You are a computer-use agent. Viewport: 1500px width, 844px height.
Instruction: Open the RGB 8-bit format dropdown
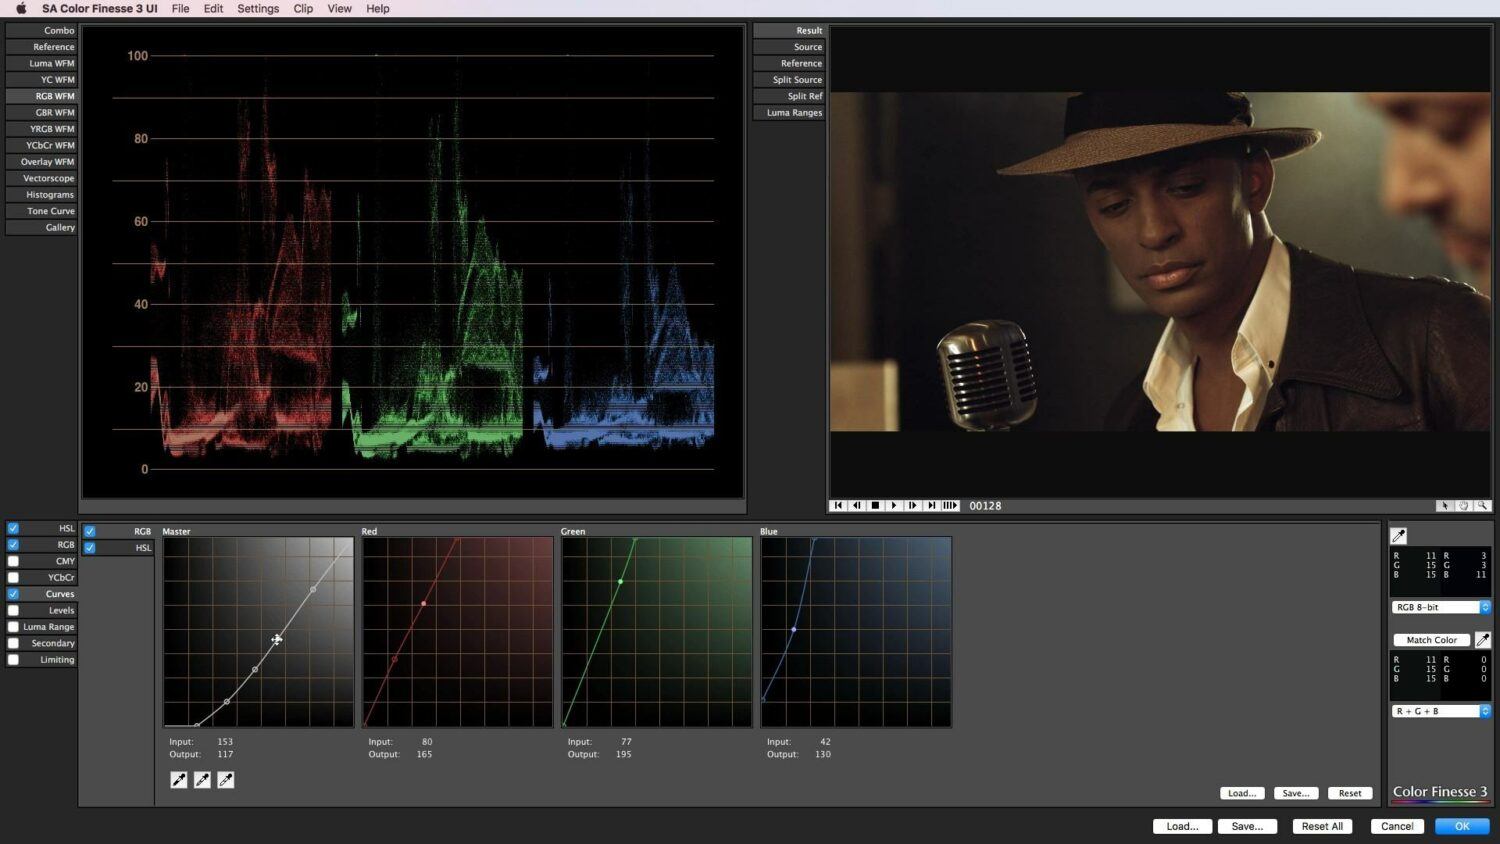pos(1441,607)
